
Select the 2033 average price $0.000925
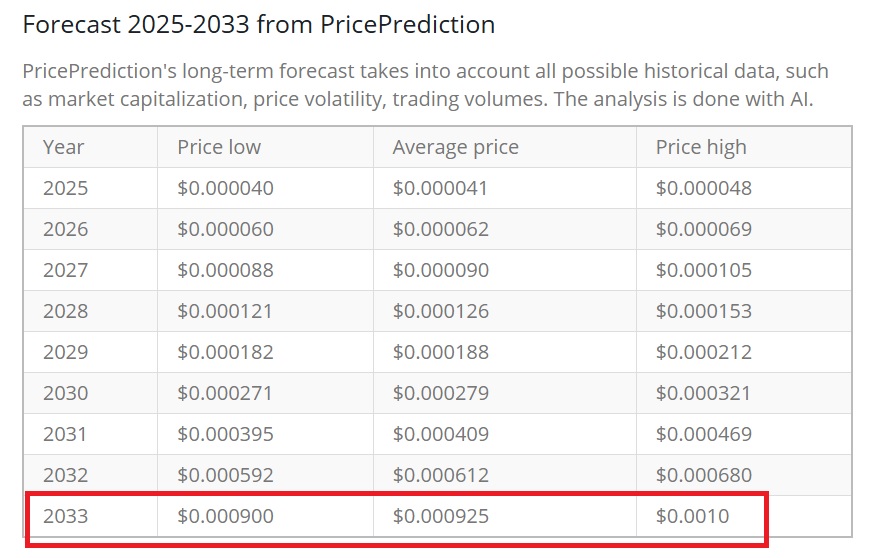click(x=441, y=516)
